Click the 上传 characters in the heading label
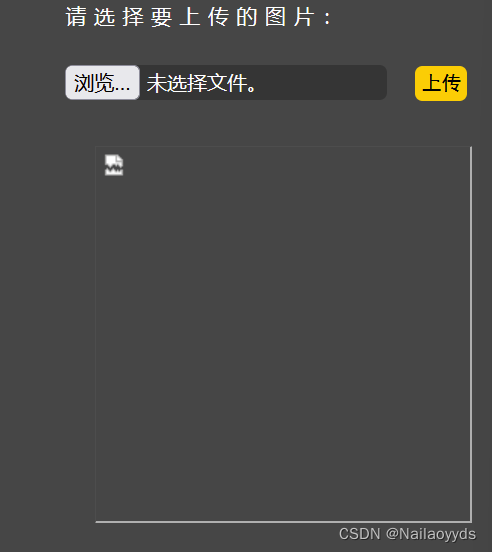This screenshot has width=492, height=552. 204,17
